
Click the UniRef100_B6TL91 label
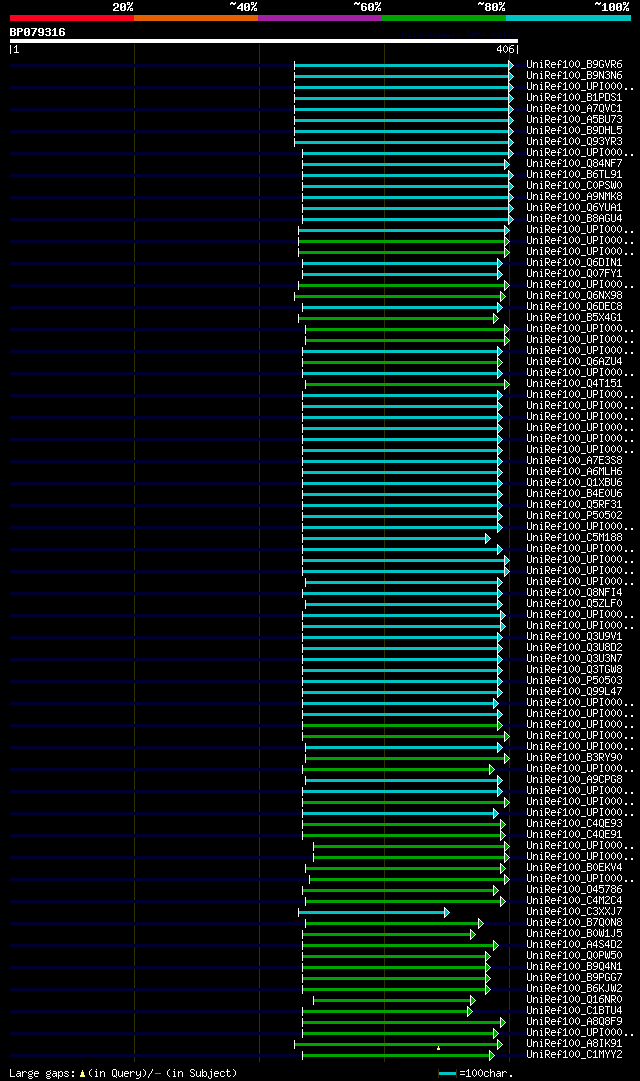point(574,175)
